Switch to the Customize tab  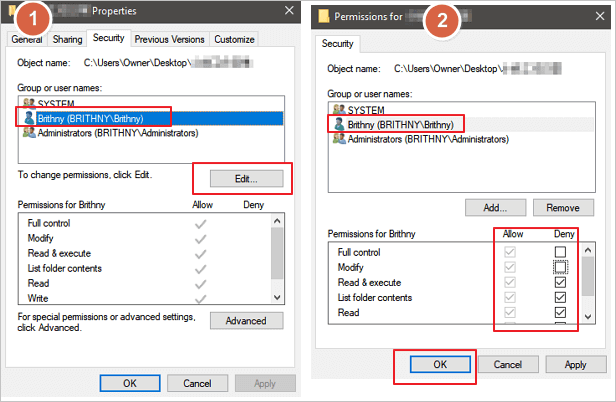[234, 39]
